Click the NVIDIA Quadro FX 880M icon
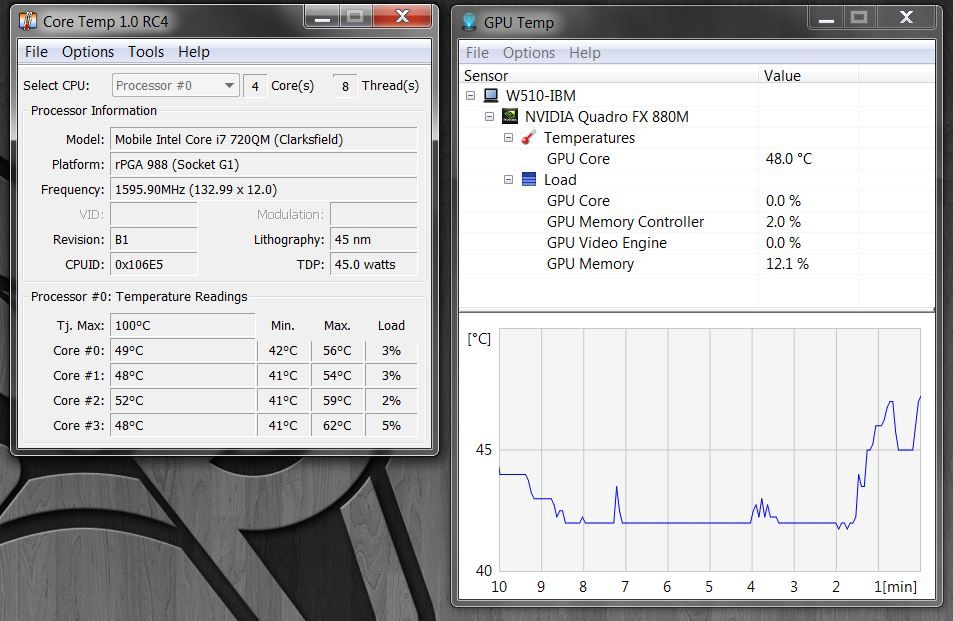The height and width of the screenshot is (621, 953). [510, 116]
